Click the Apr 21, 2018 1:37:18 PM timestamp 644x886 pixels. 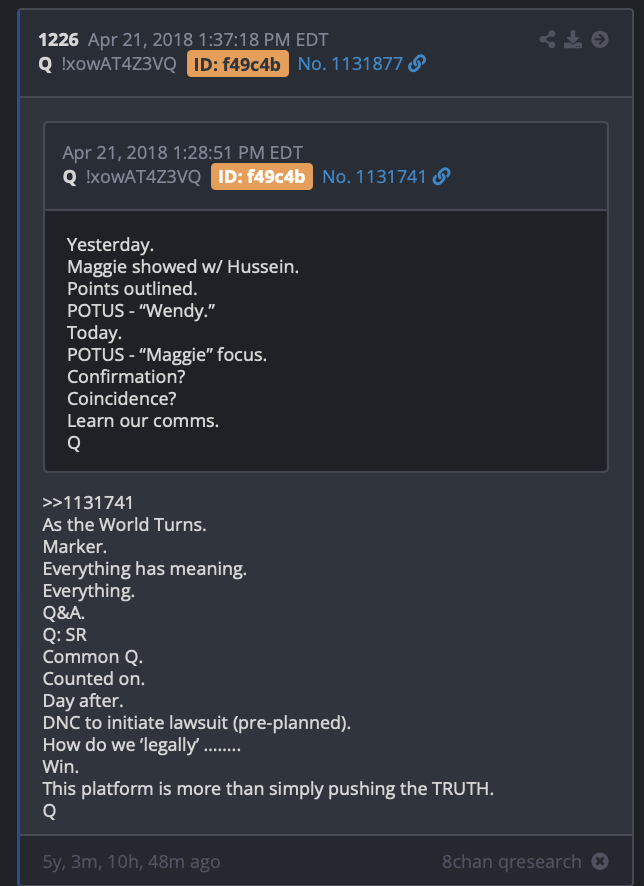coord(208,40)
